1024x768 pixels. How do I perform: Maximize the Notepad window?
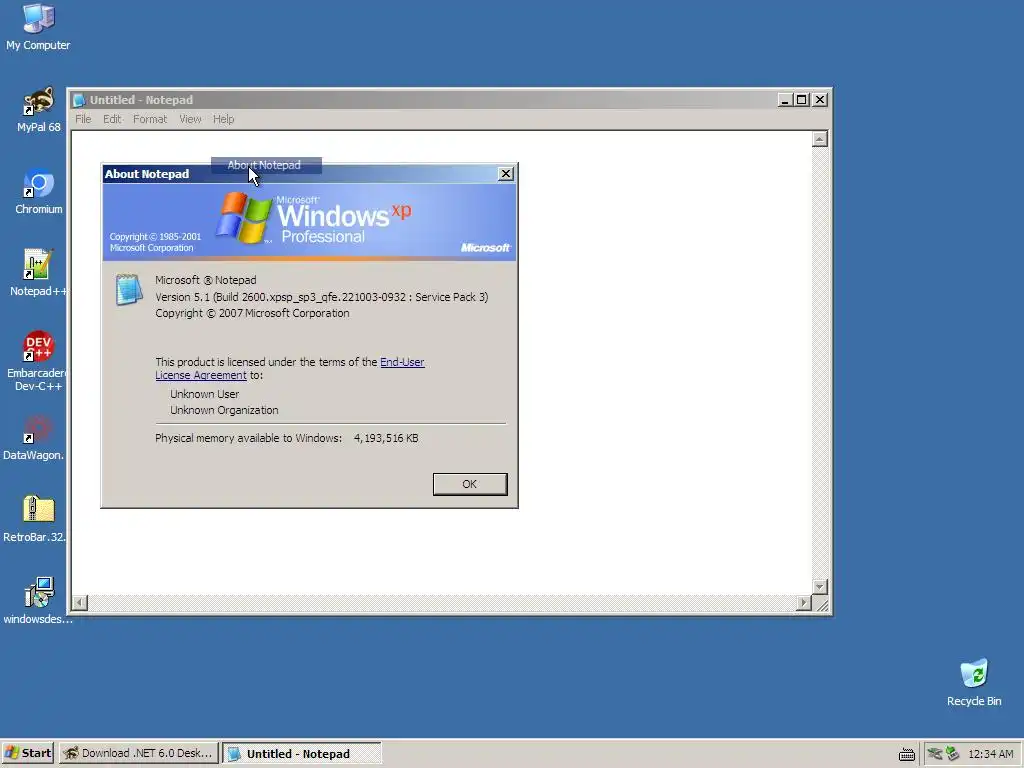click(x=801, y=100)
